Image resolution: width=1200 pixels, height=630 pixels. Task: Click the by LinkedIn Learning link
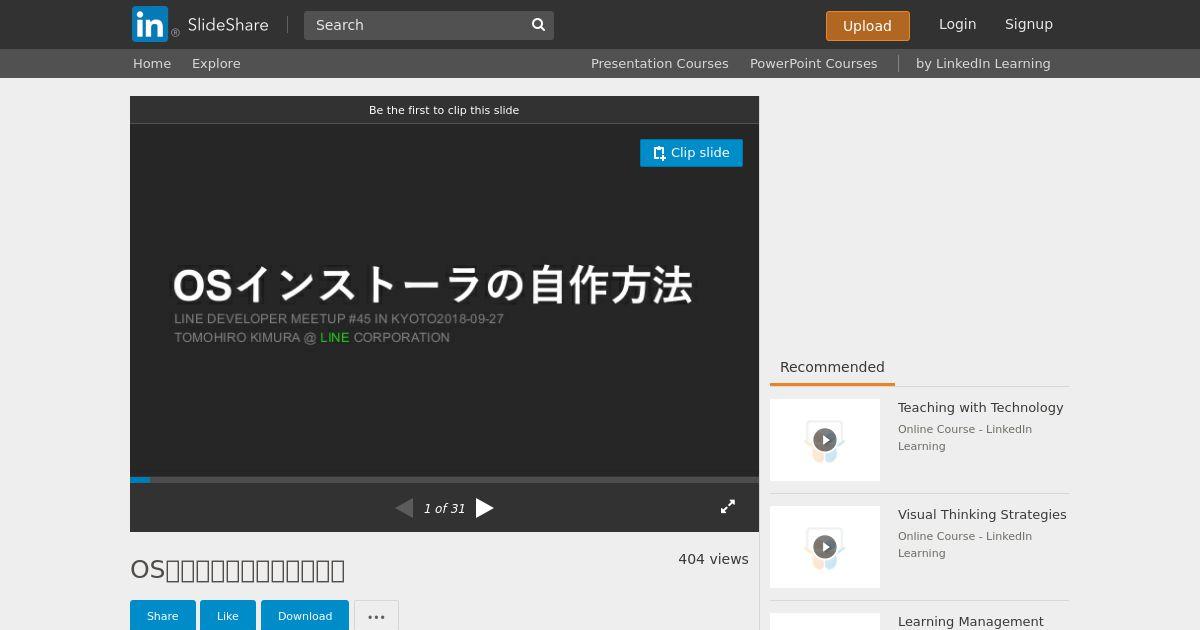[983, 63]
